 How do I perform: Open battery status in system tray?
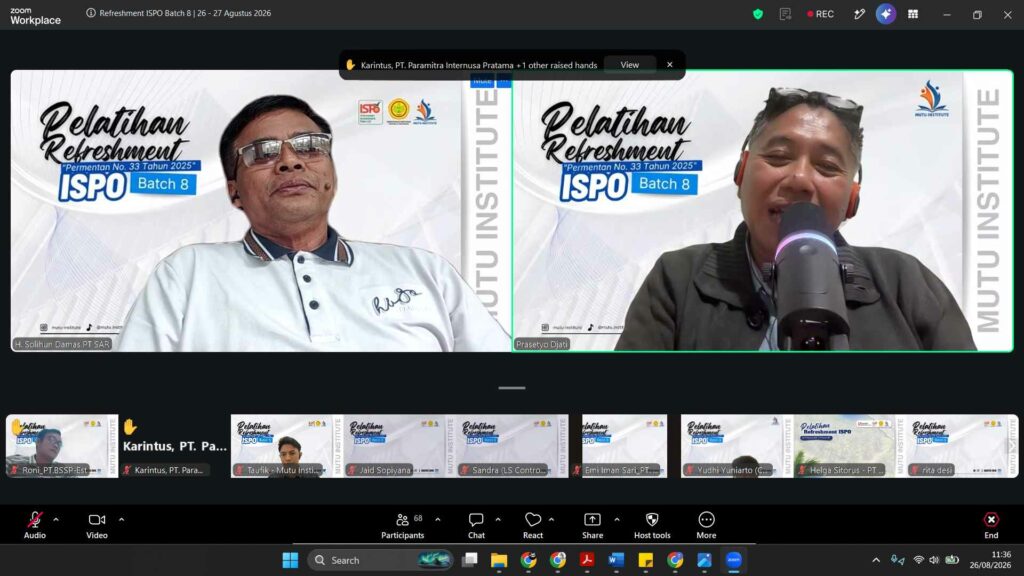click(952, 560)
